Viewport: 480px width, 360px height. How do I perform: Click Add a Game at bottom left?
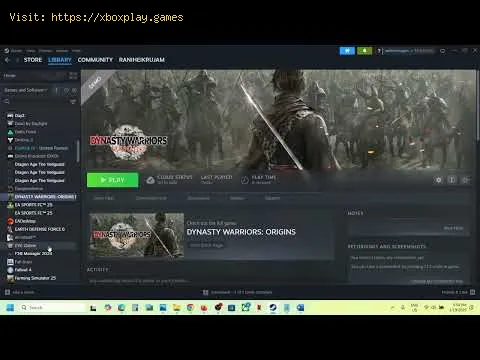point(19,292)
